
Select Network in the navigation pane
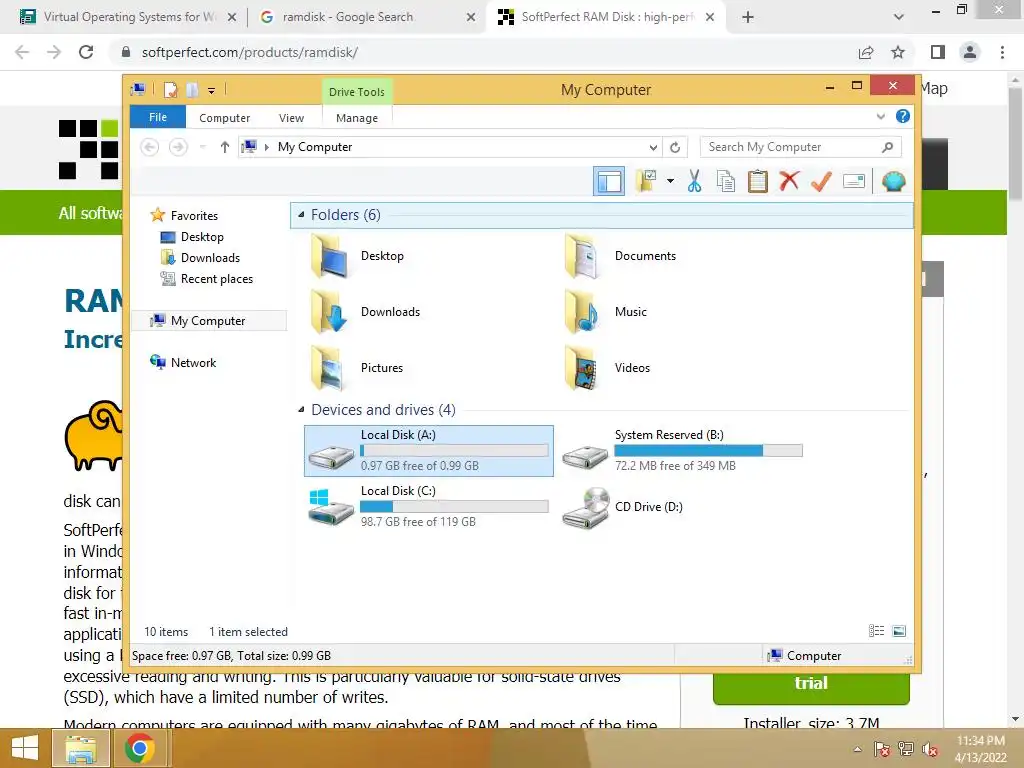(193, 362)
